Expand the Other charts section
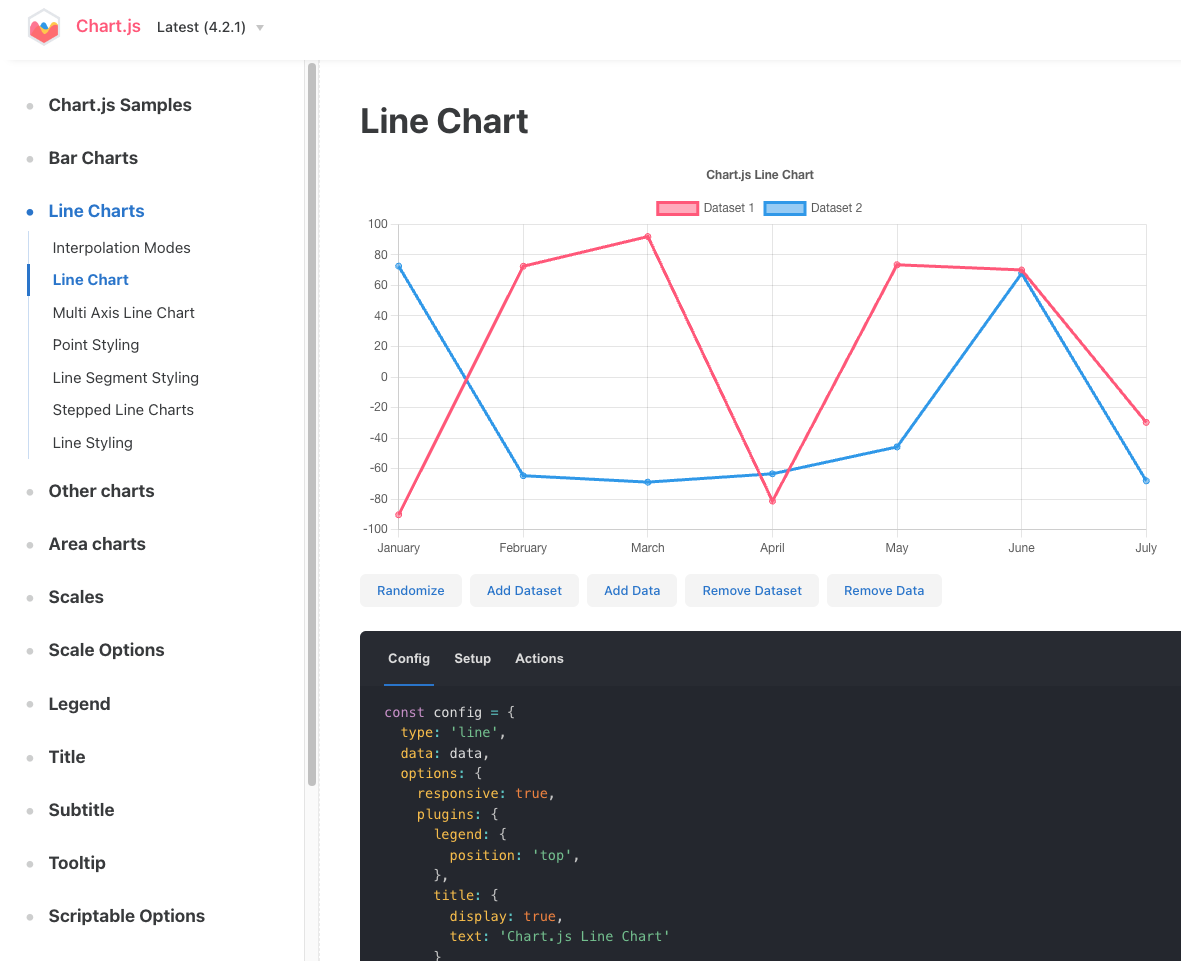This screenshot has height=961, width=1181. click(x=102, y=491)
